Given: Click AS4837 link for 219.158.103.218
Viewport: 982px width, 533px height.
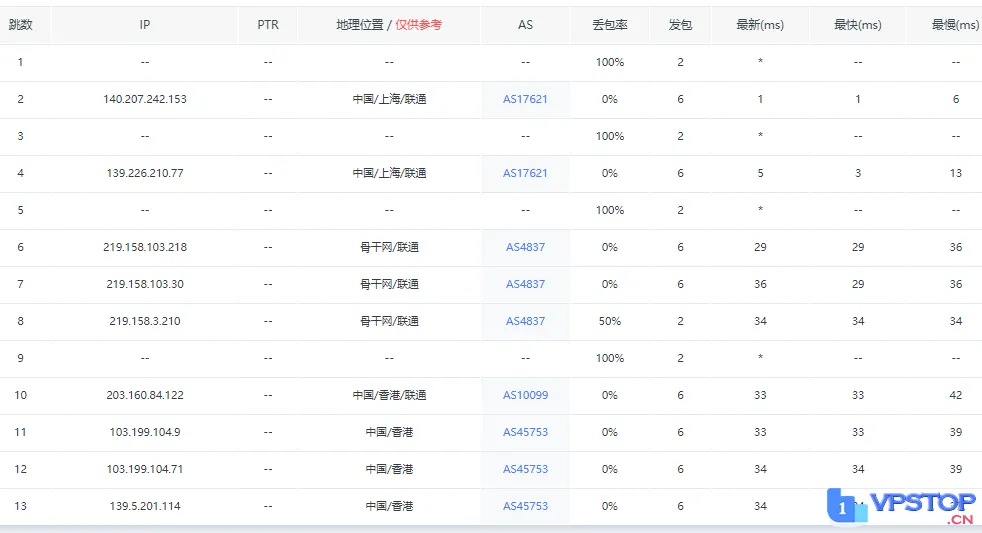Looking at the screenshot, I should click(x=525, y=247).
